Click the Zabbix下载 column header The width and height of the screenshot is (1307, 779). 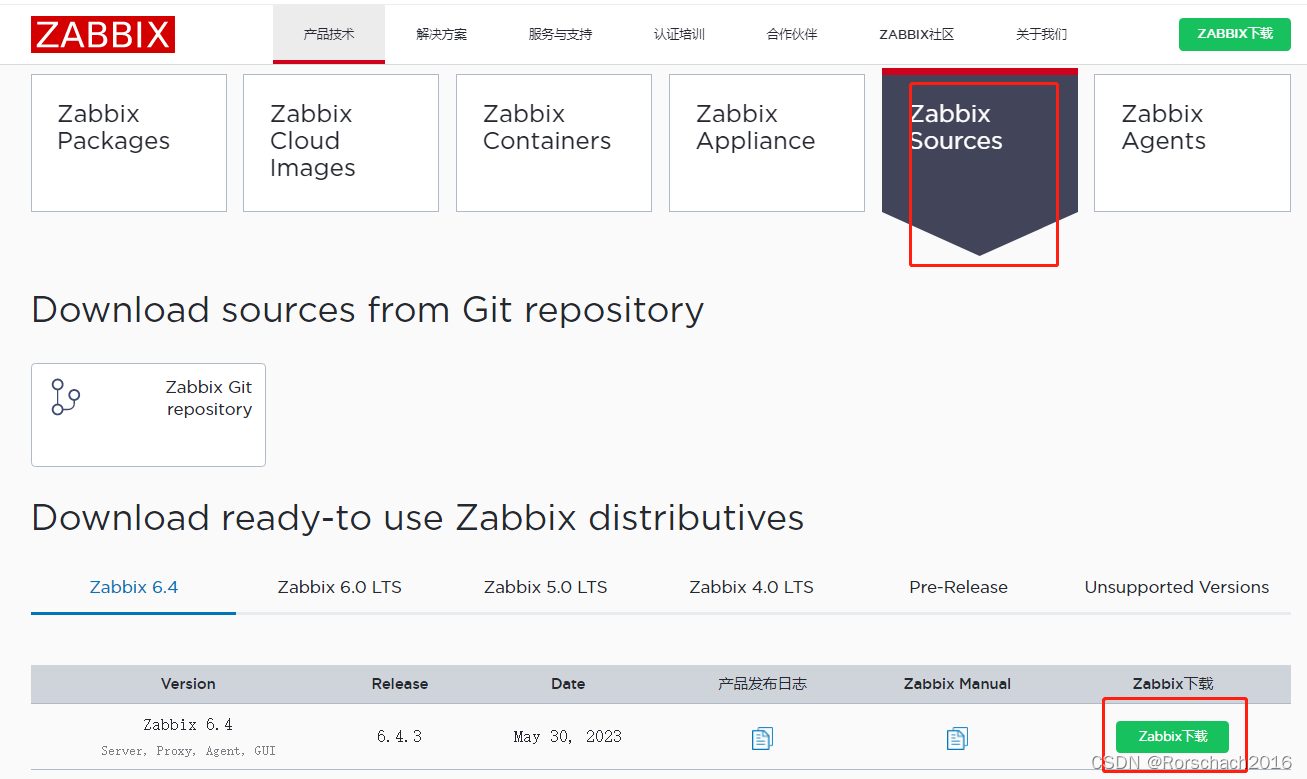[1173, 684]
